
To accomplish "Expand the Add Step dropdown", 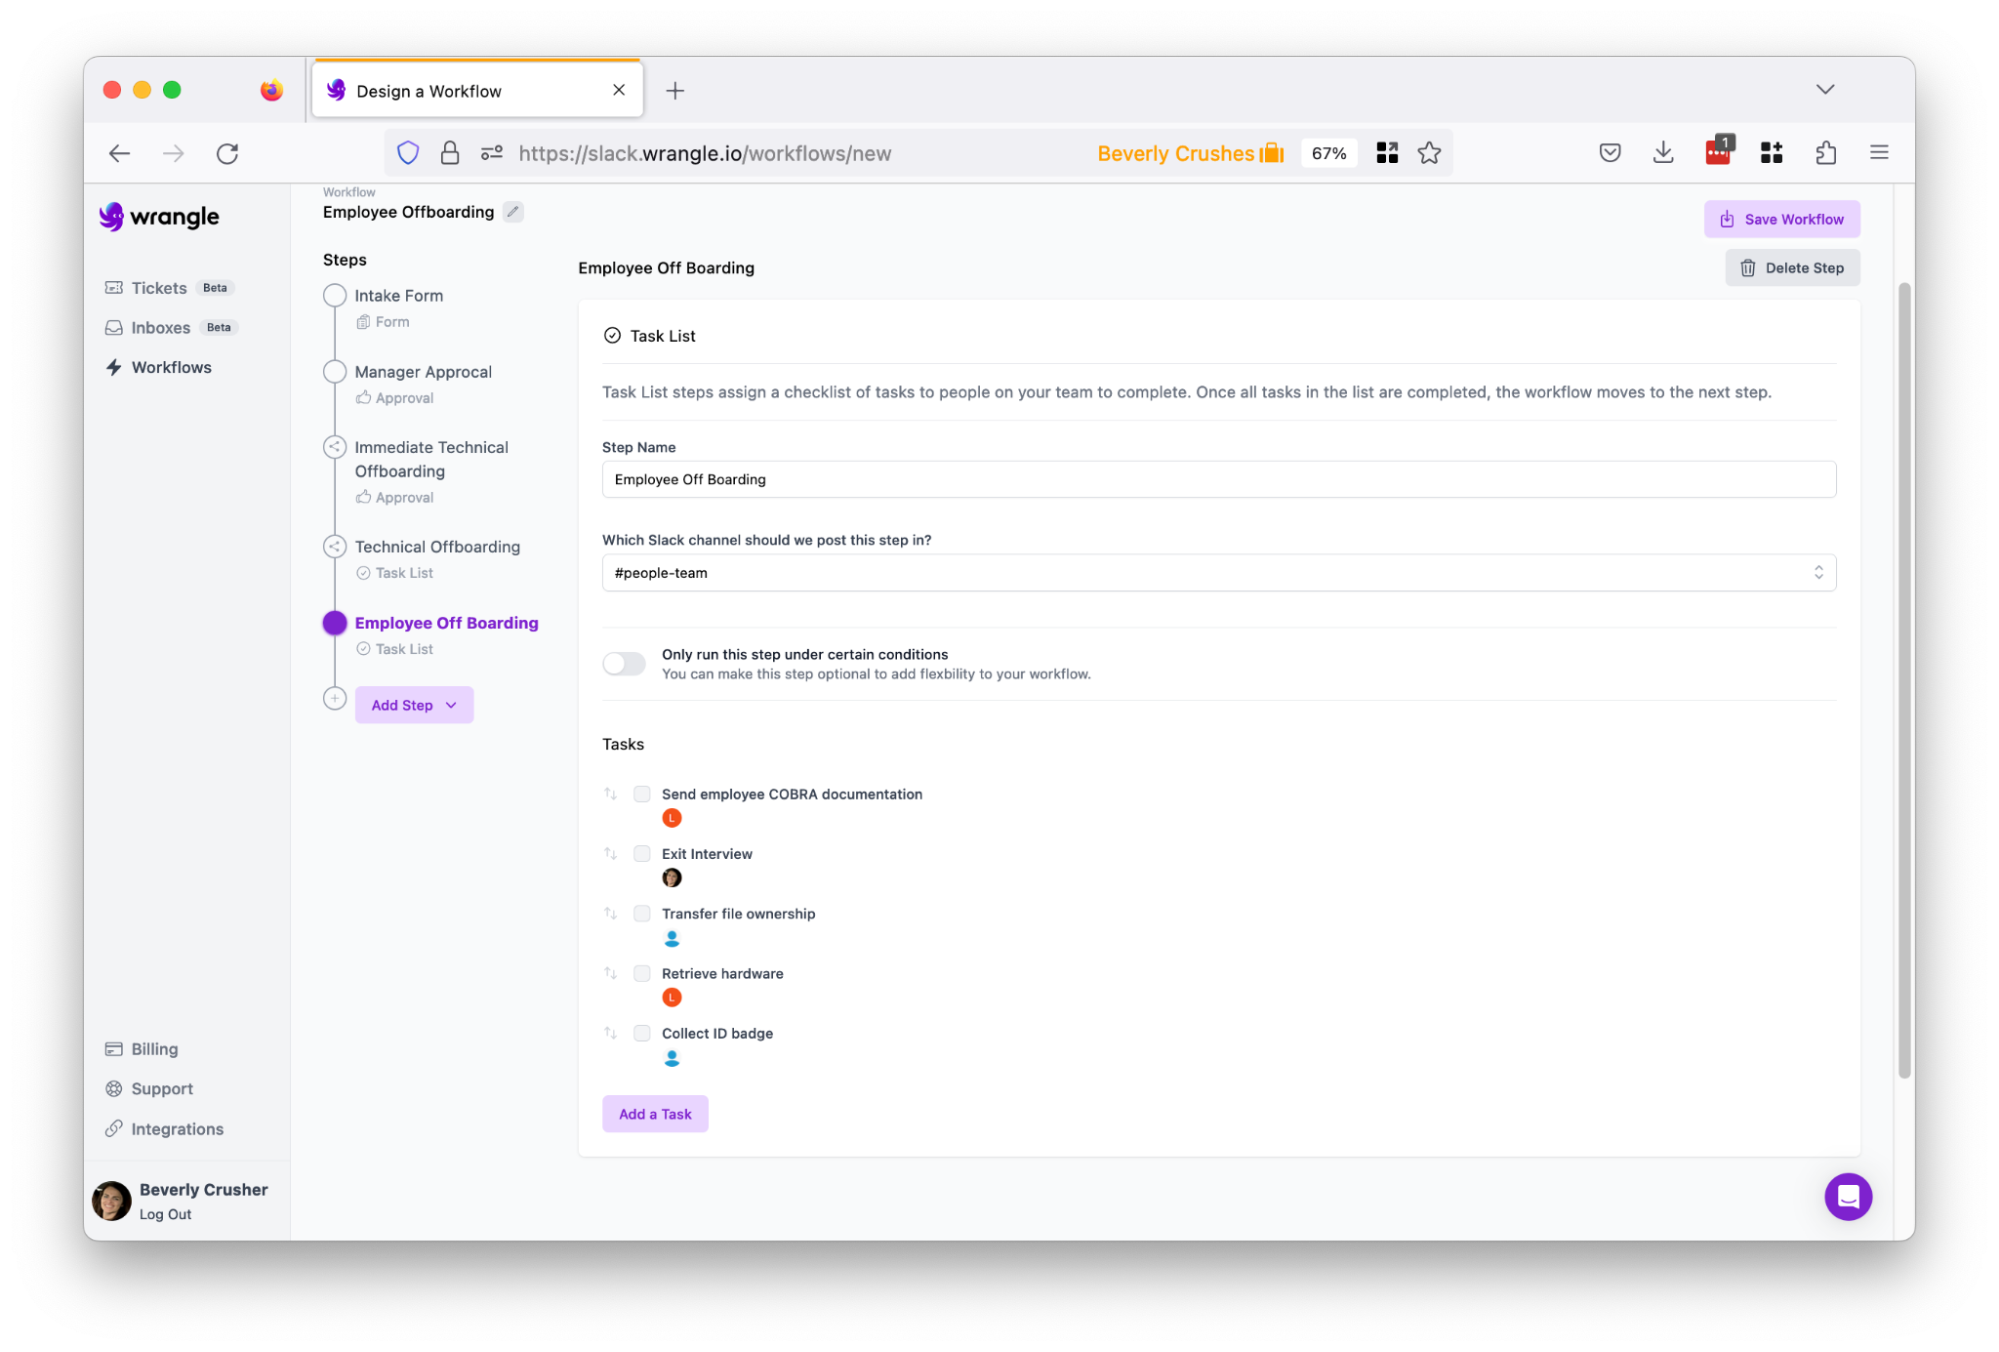I will [414, 705].
